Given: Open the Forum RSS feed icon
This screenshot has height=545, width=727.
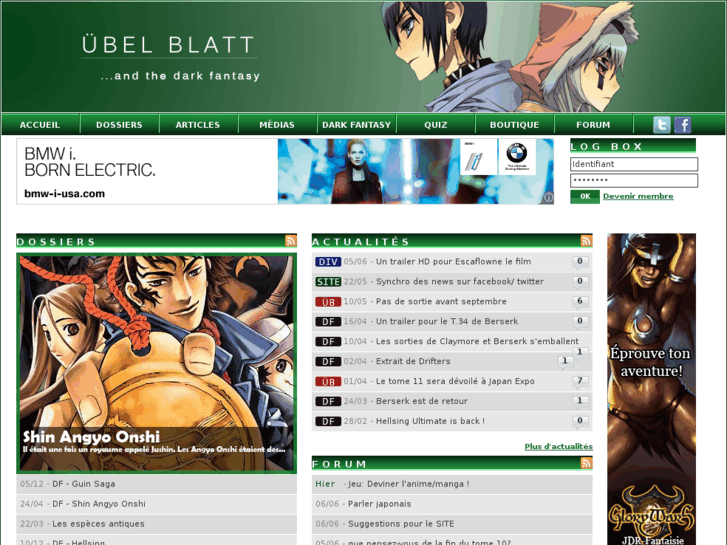Looking at the screenshot, I should click(587, 463).
